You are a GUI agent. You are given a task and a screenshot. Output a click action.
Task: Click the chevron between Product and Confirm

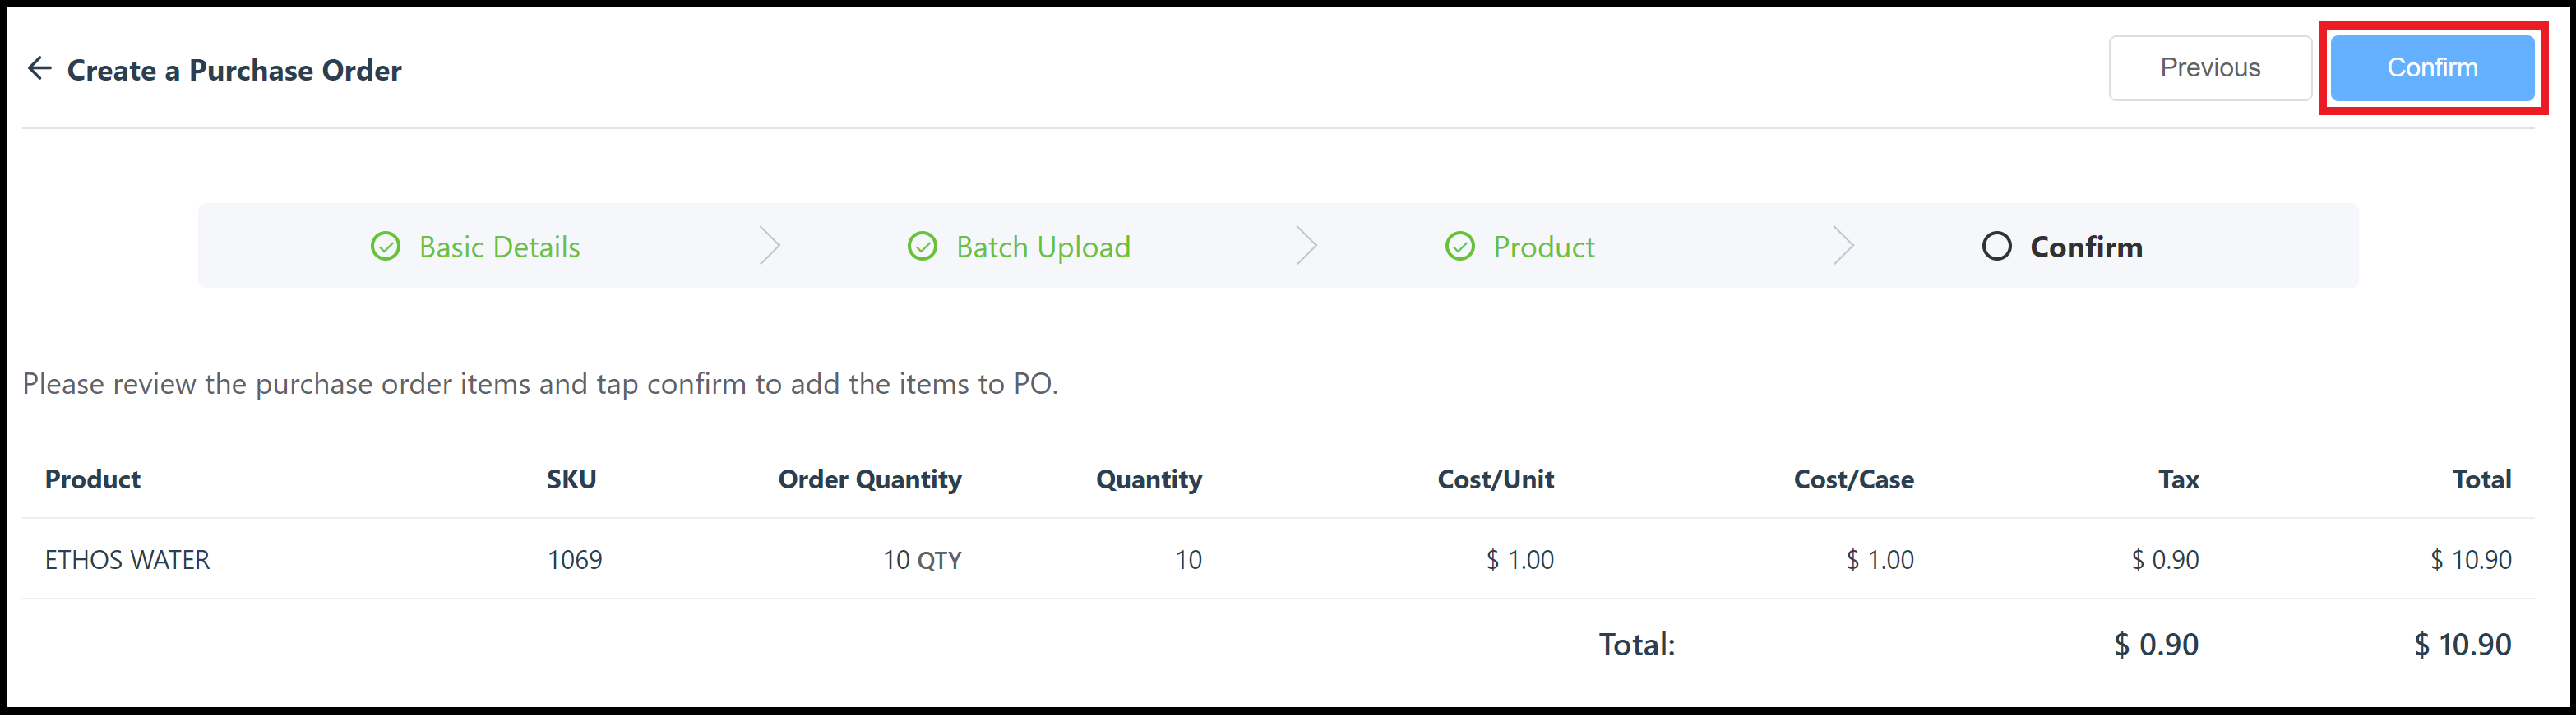[x=1845, y=245]
